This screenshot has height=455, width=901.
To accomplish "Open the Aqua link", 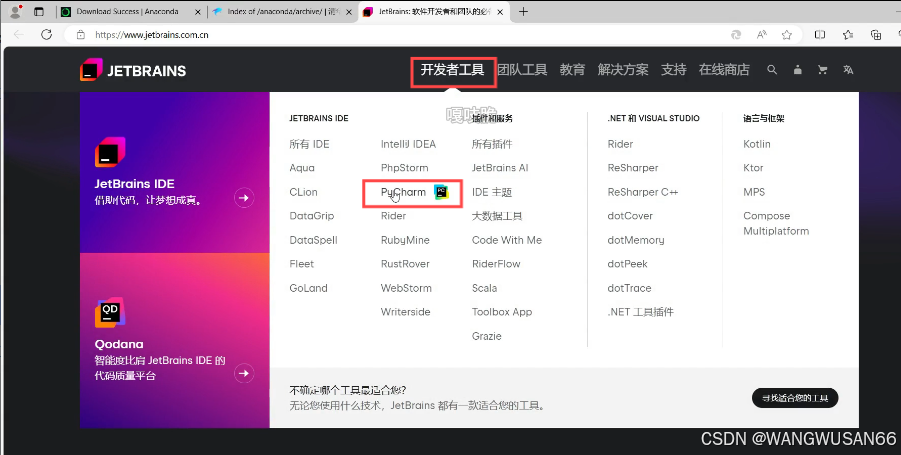I will click(302, 168).
